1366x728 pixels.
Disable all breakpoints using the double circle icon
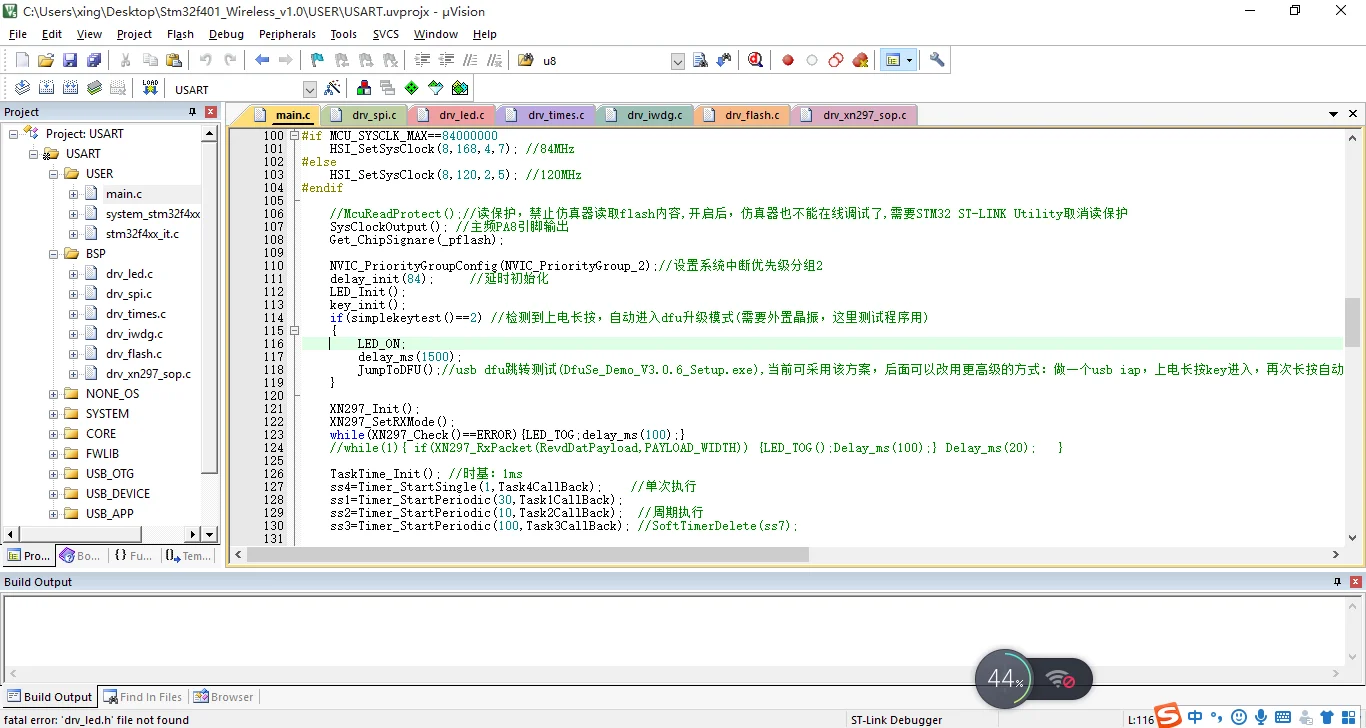coord(836,60)
